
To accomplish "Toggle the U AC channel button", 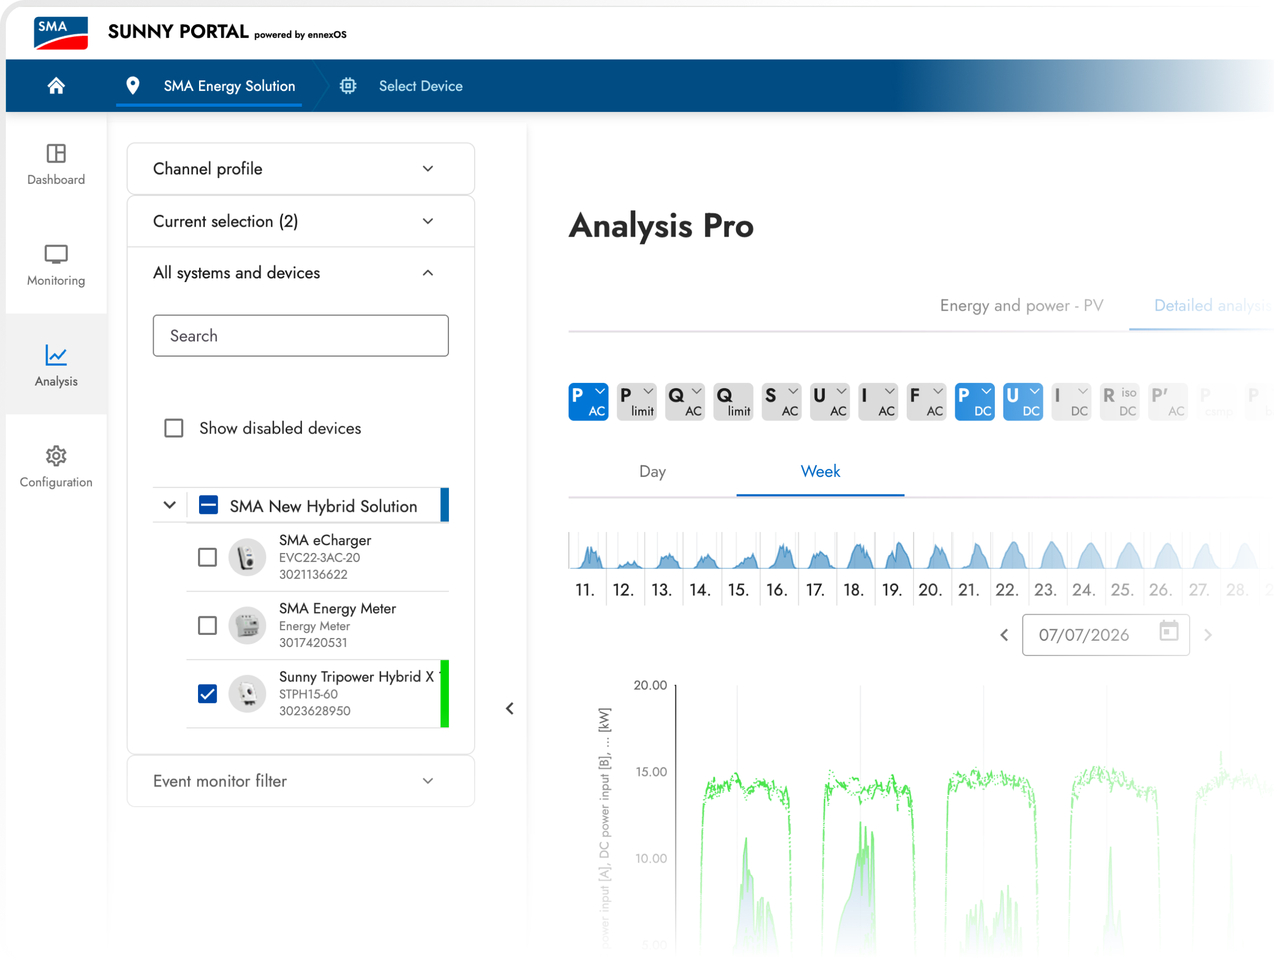I will coord(830,402).
